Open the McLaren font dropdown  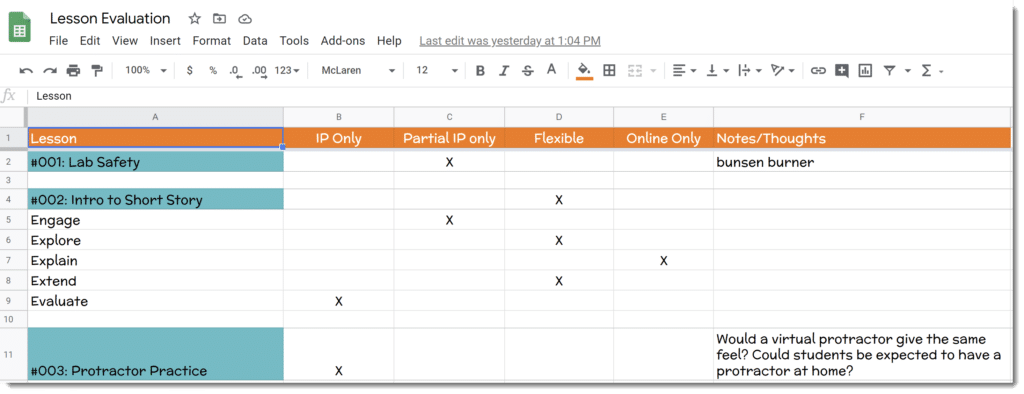(358, 71)
